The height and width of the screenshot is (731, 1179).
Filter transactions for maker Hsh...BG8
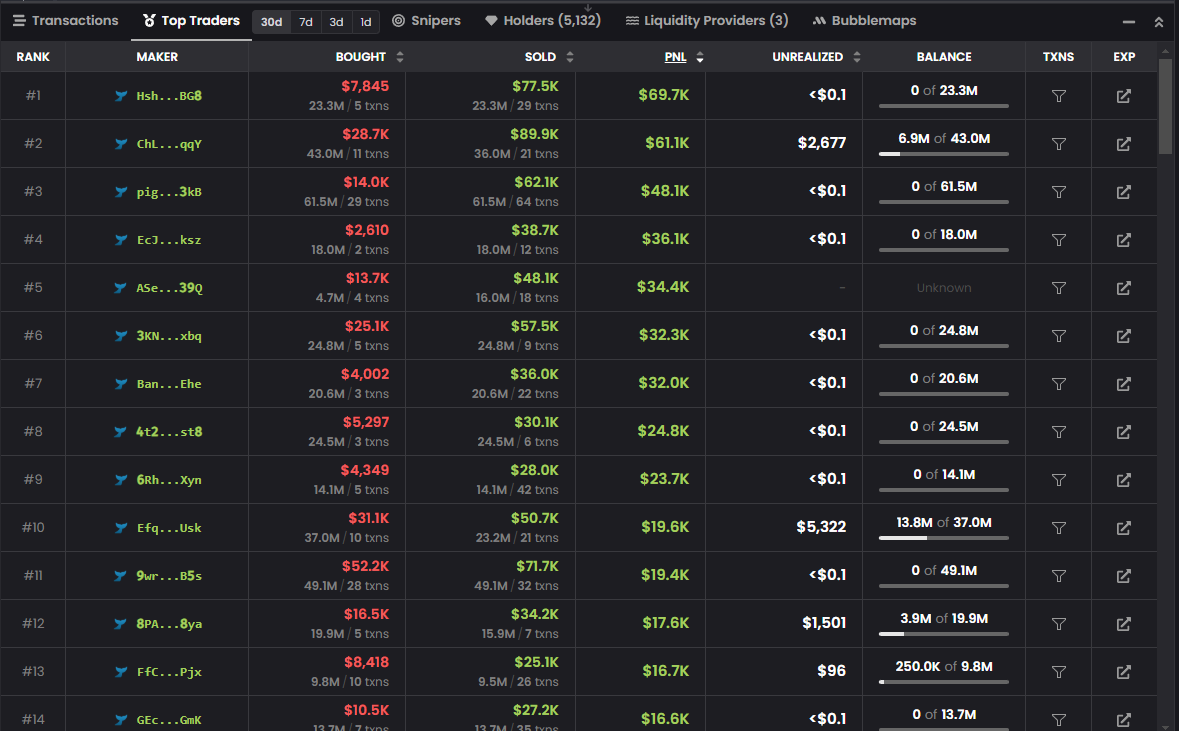click(1058, 96)
